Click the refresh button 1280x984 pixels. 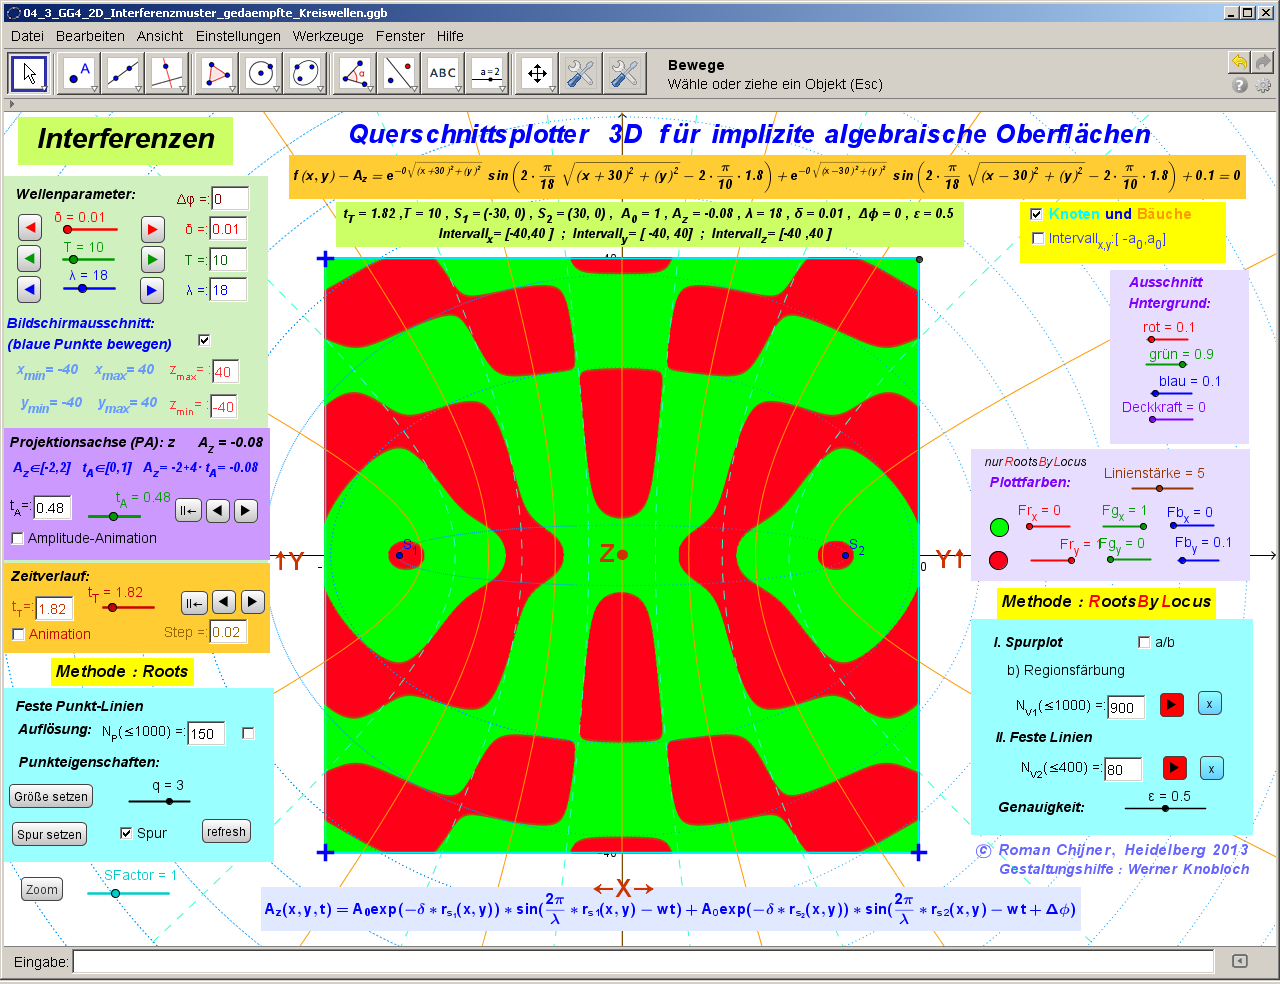click(226, 831)
